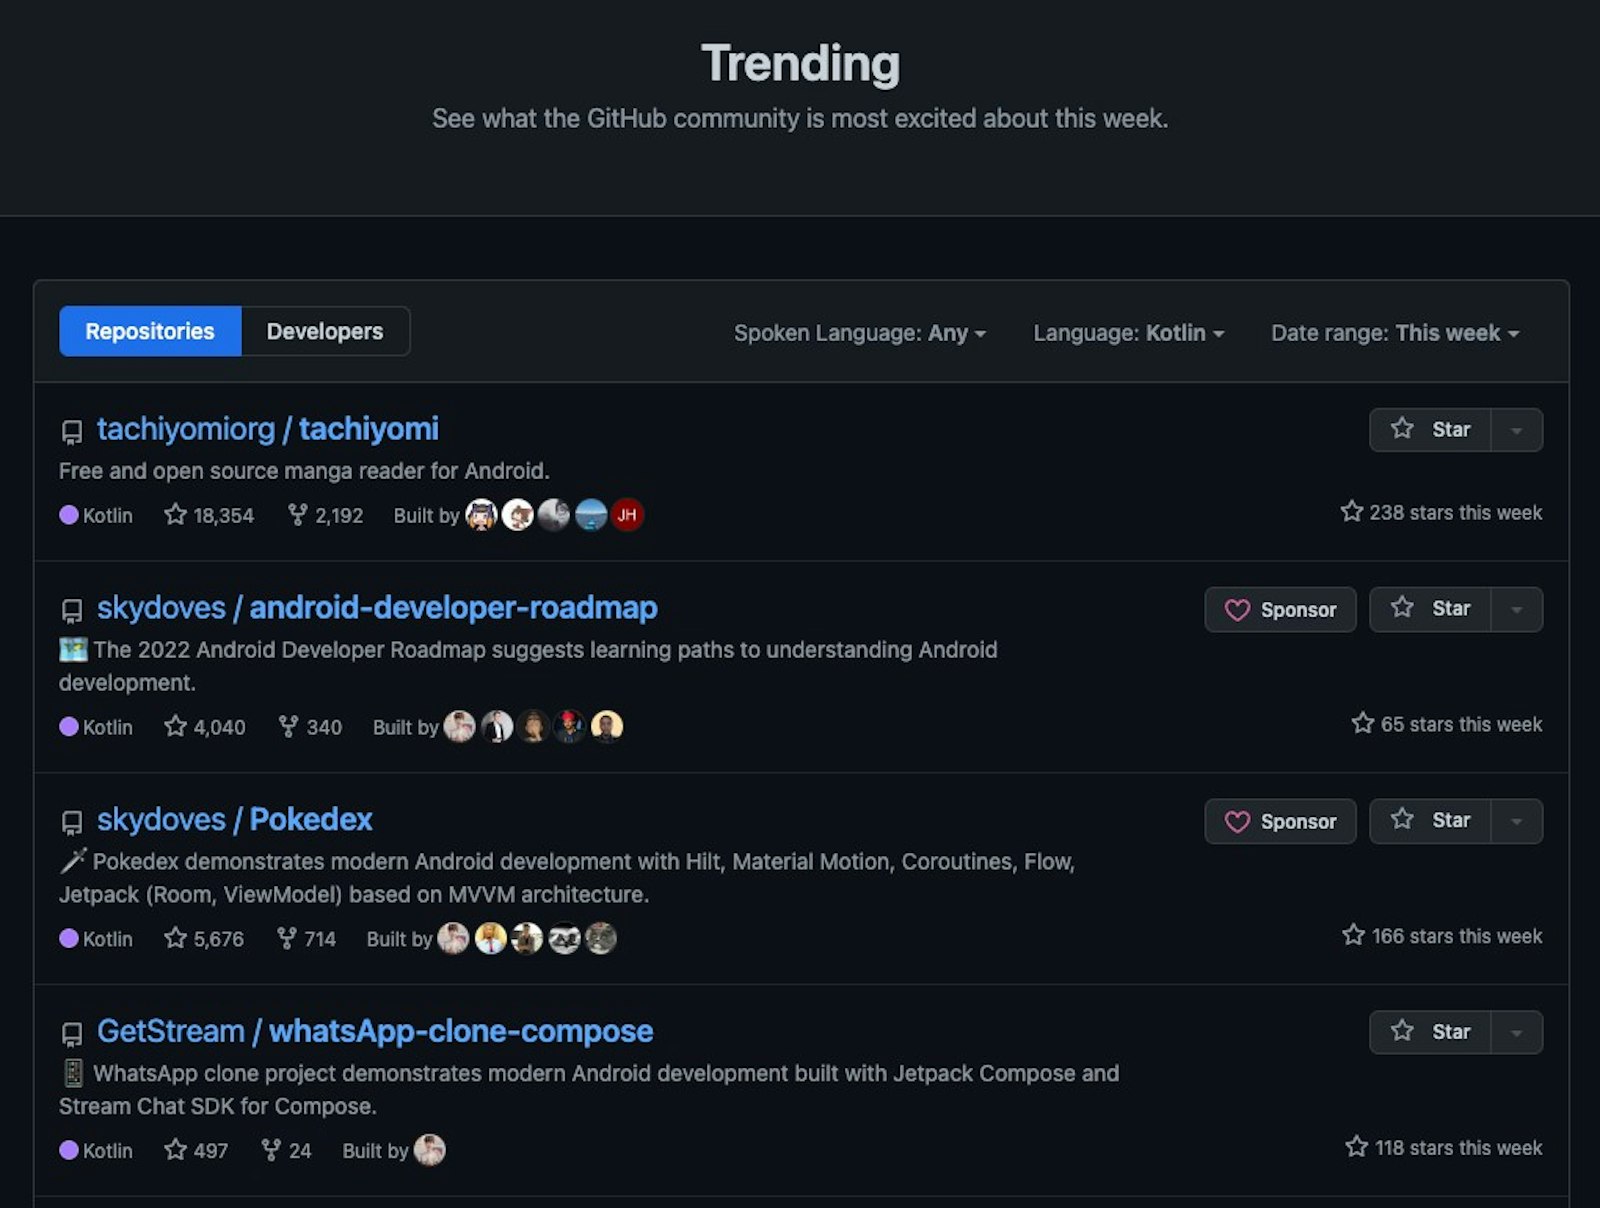Click the whatsApp-clone-compose contributor avatar
Image resolution: width=1600 pixels, height=1208 pixels.
430,1150
